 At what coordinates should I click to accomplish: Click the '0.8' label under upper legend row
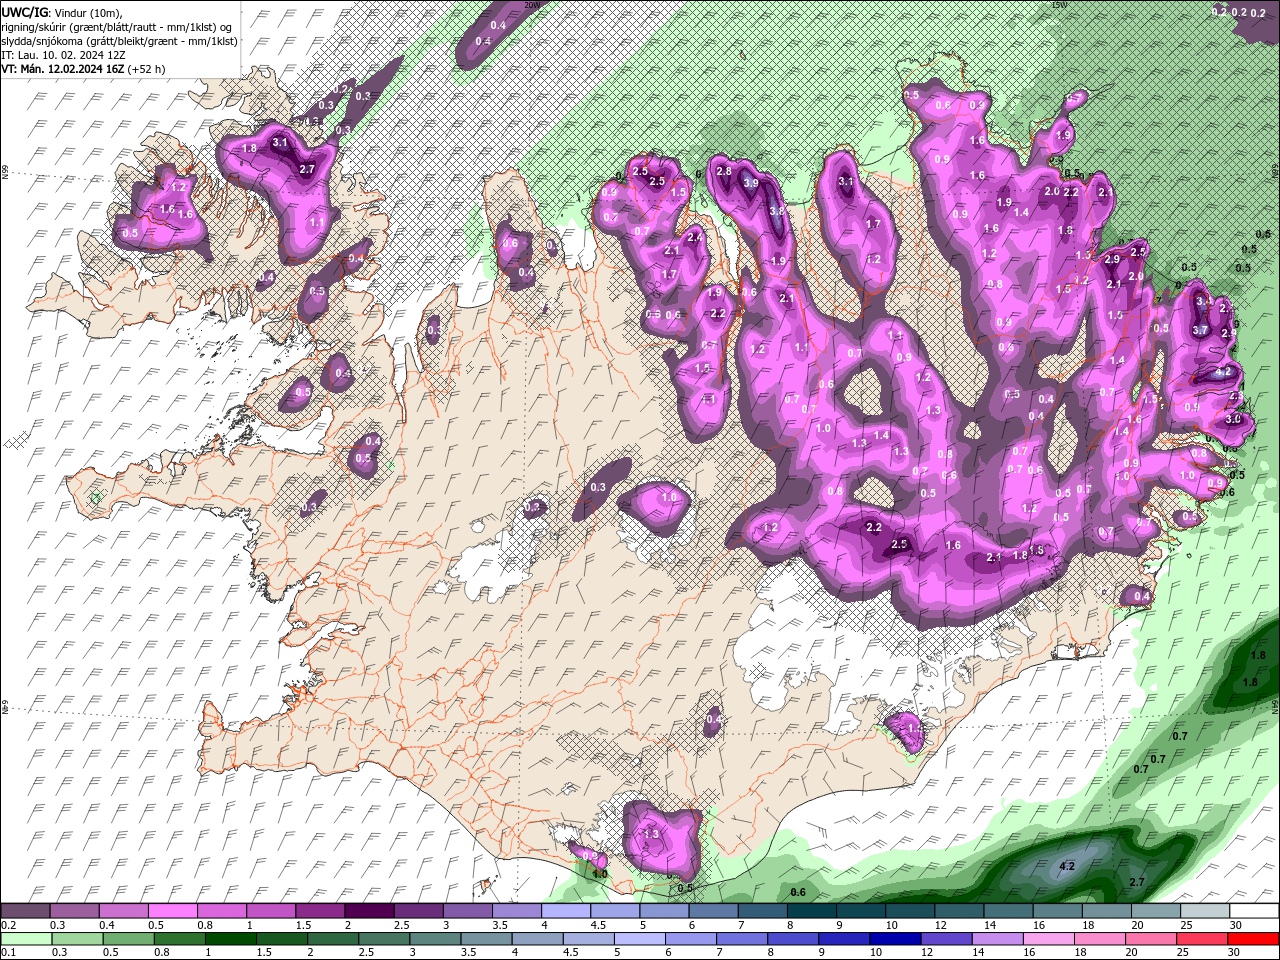click(x=205, y=925)
